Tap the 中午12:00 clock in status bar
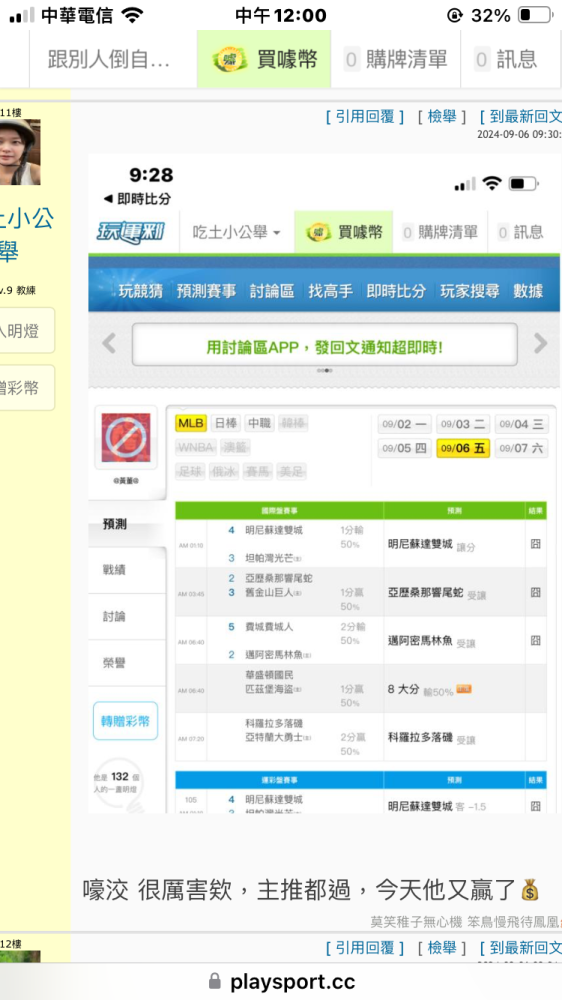 click(x=281, y=15)
